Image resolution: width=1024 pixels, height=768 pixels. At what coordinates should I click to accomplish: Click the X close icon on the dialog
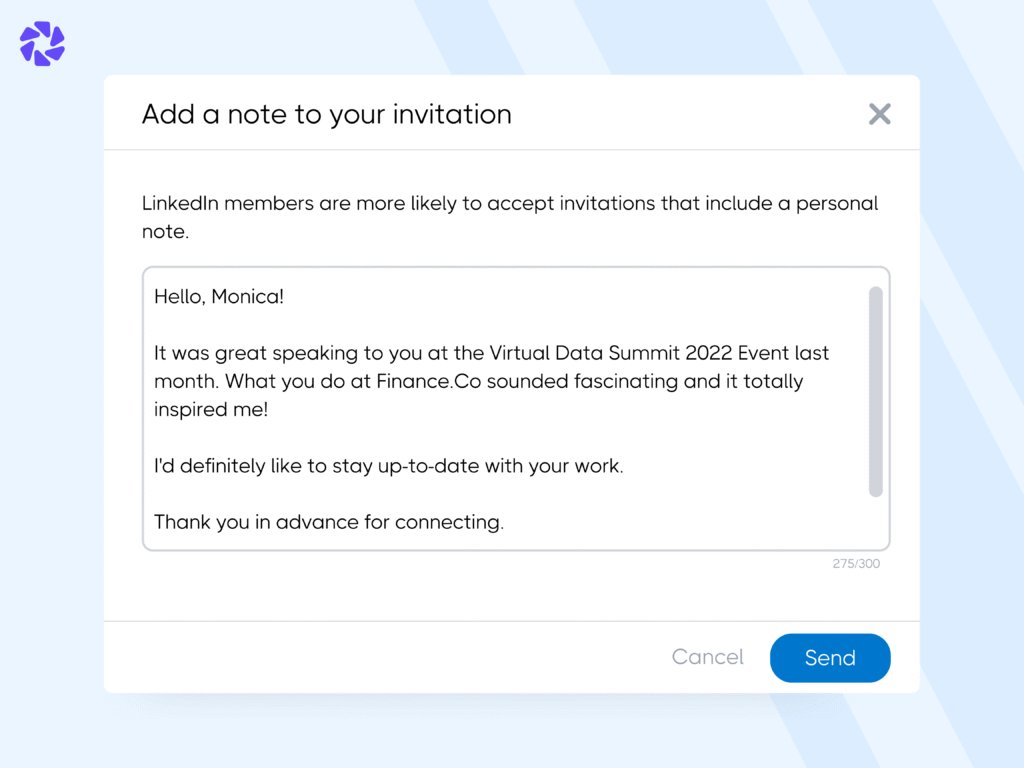pyautogui.click(x=879, y=114)
